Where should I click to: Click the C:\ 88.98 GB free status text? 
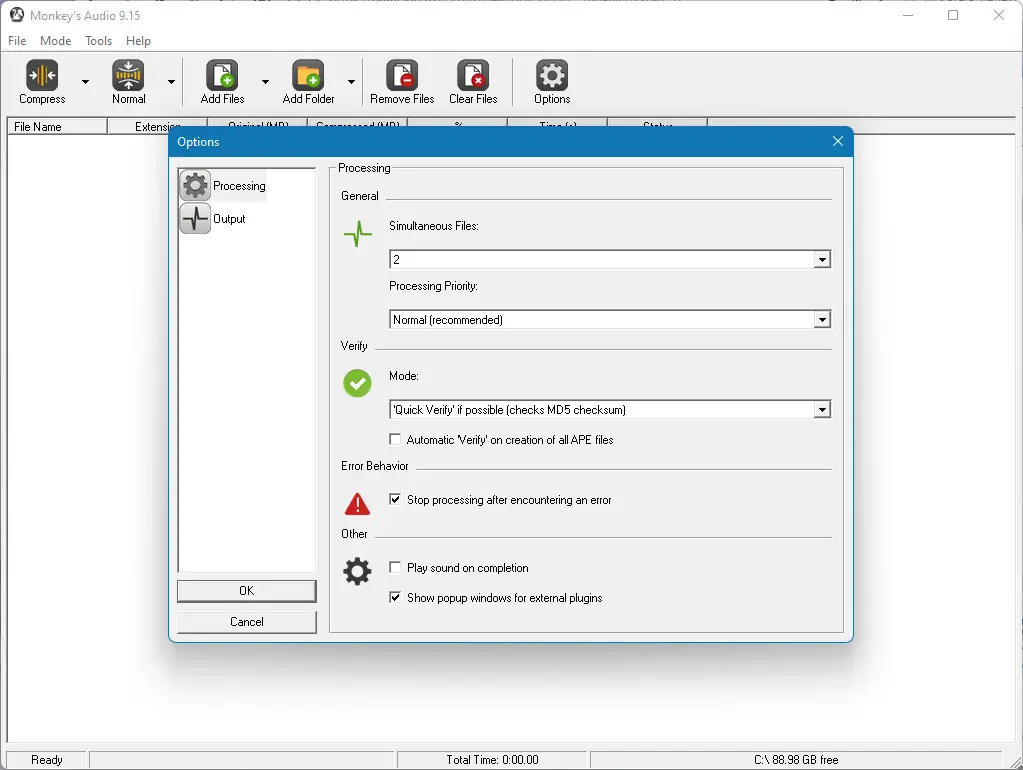796,760
